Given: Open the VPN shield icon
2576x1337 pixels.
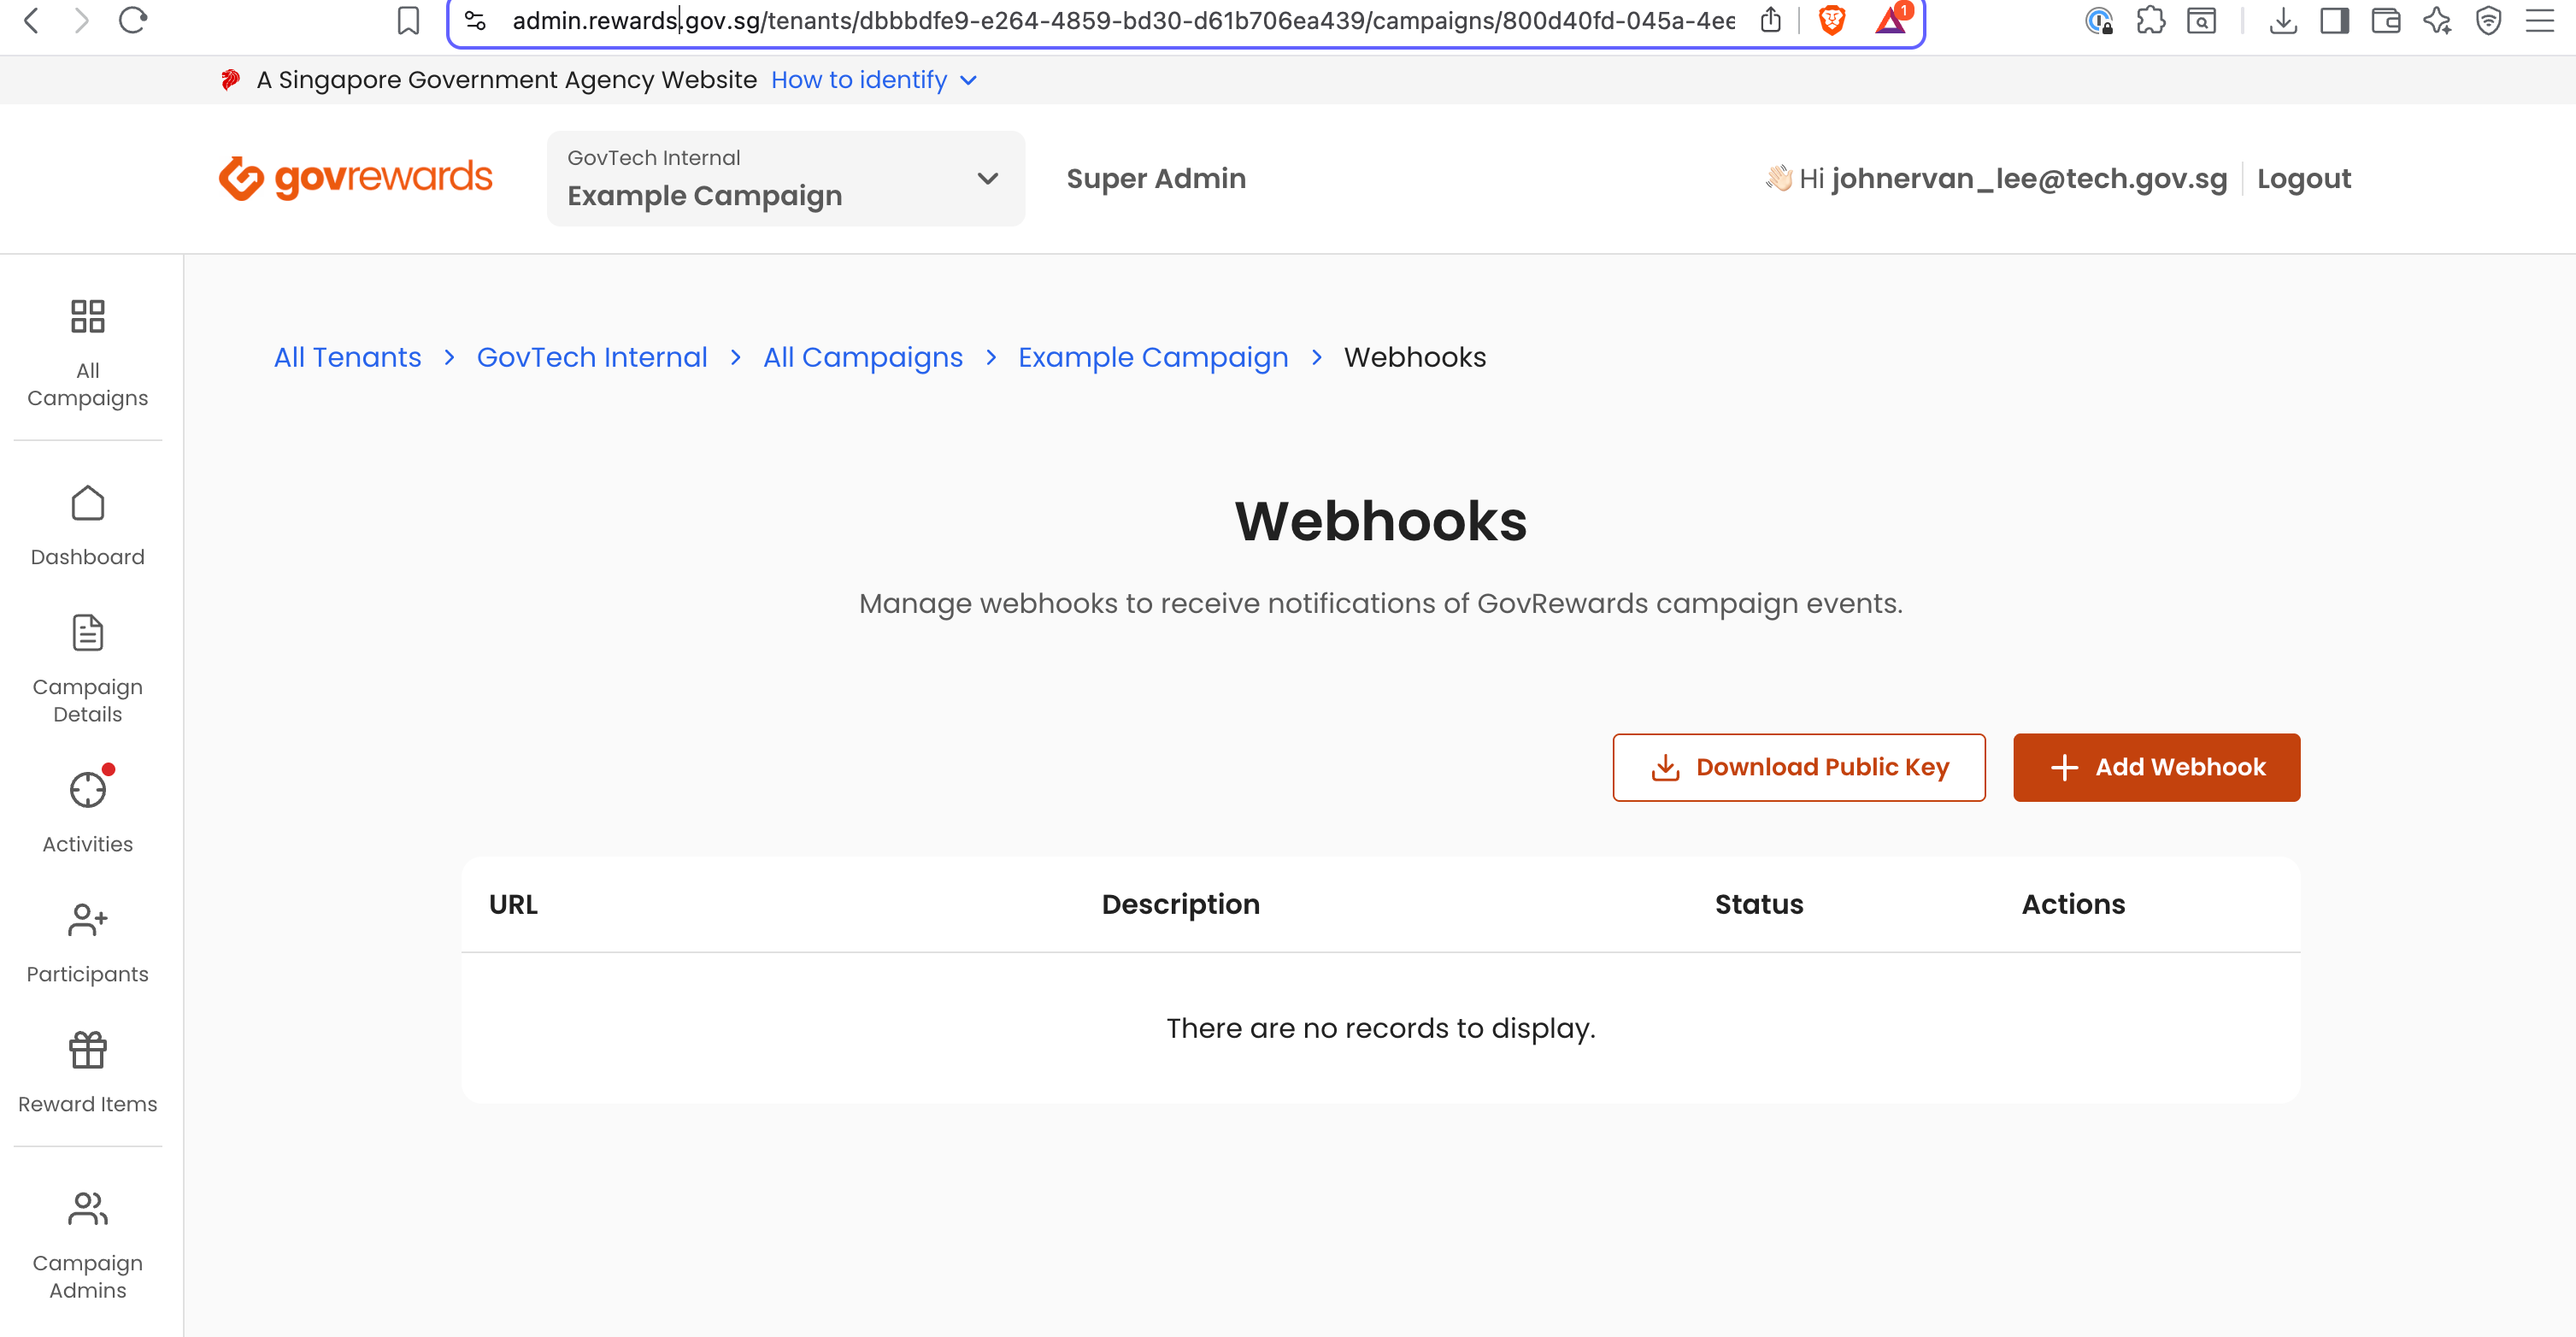Looking at the screenshot, I should pos(2488,20).
